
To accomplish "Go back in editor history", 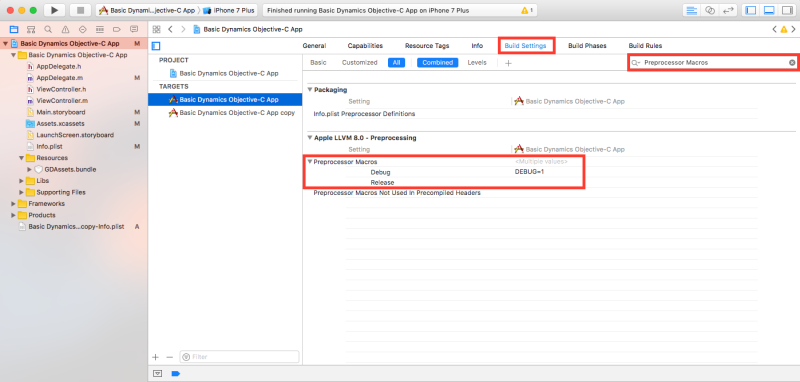I will point(170,29).
